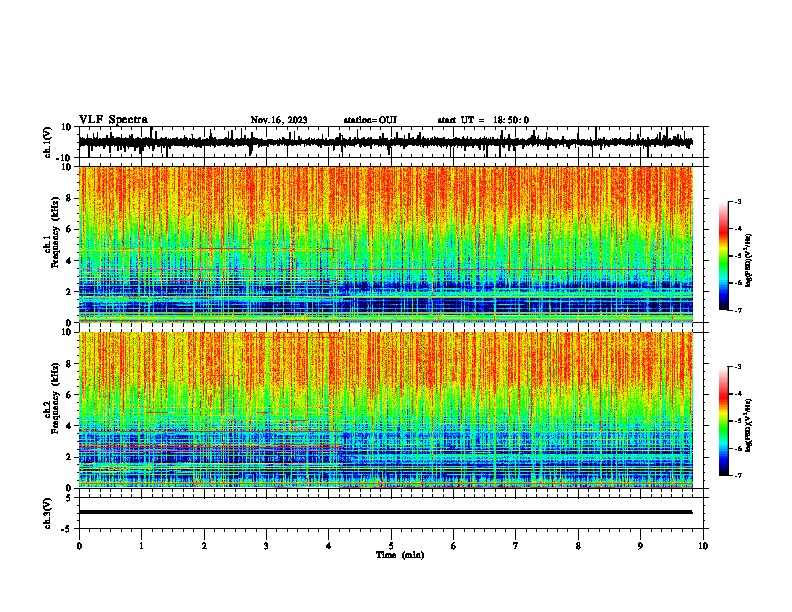Click the "10" tick on the time axis

pos(703,546)
